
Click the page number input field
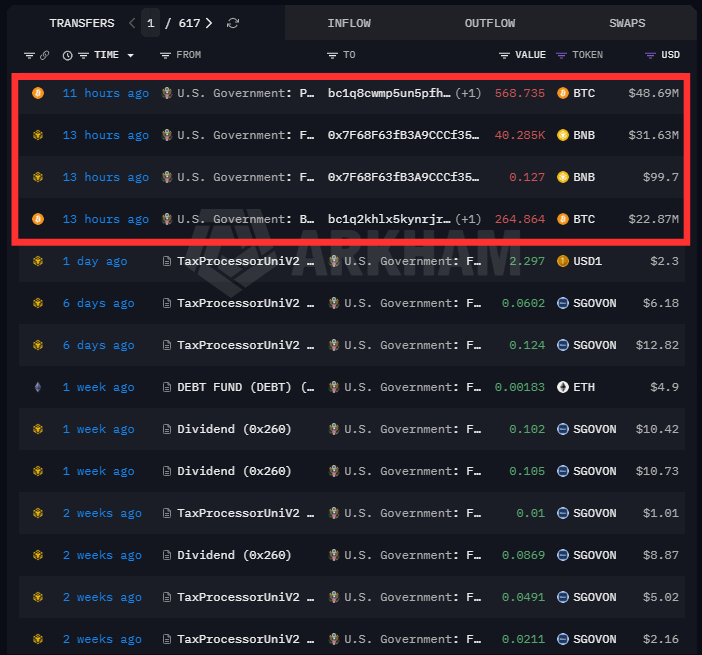[150, 23]
